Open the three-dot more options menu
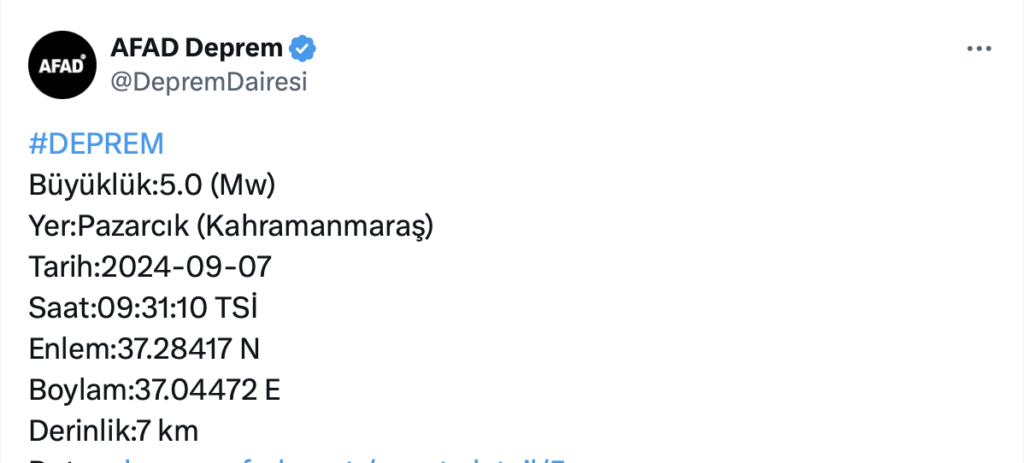Viewport: 1024px width, 463px height. point(978,49)
